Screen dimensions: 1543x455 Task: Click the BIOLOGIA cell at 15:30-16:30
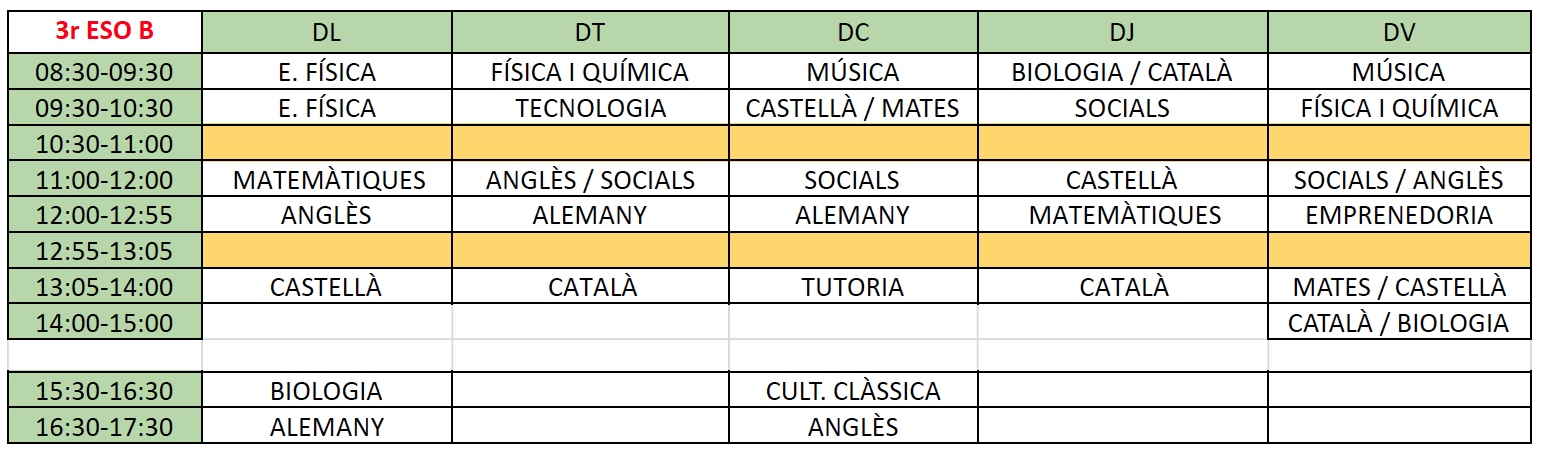coord(326,390)
